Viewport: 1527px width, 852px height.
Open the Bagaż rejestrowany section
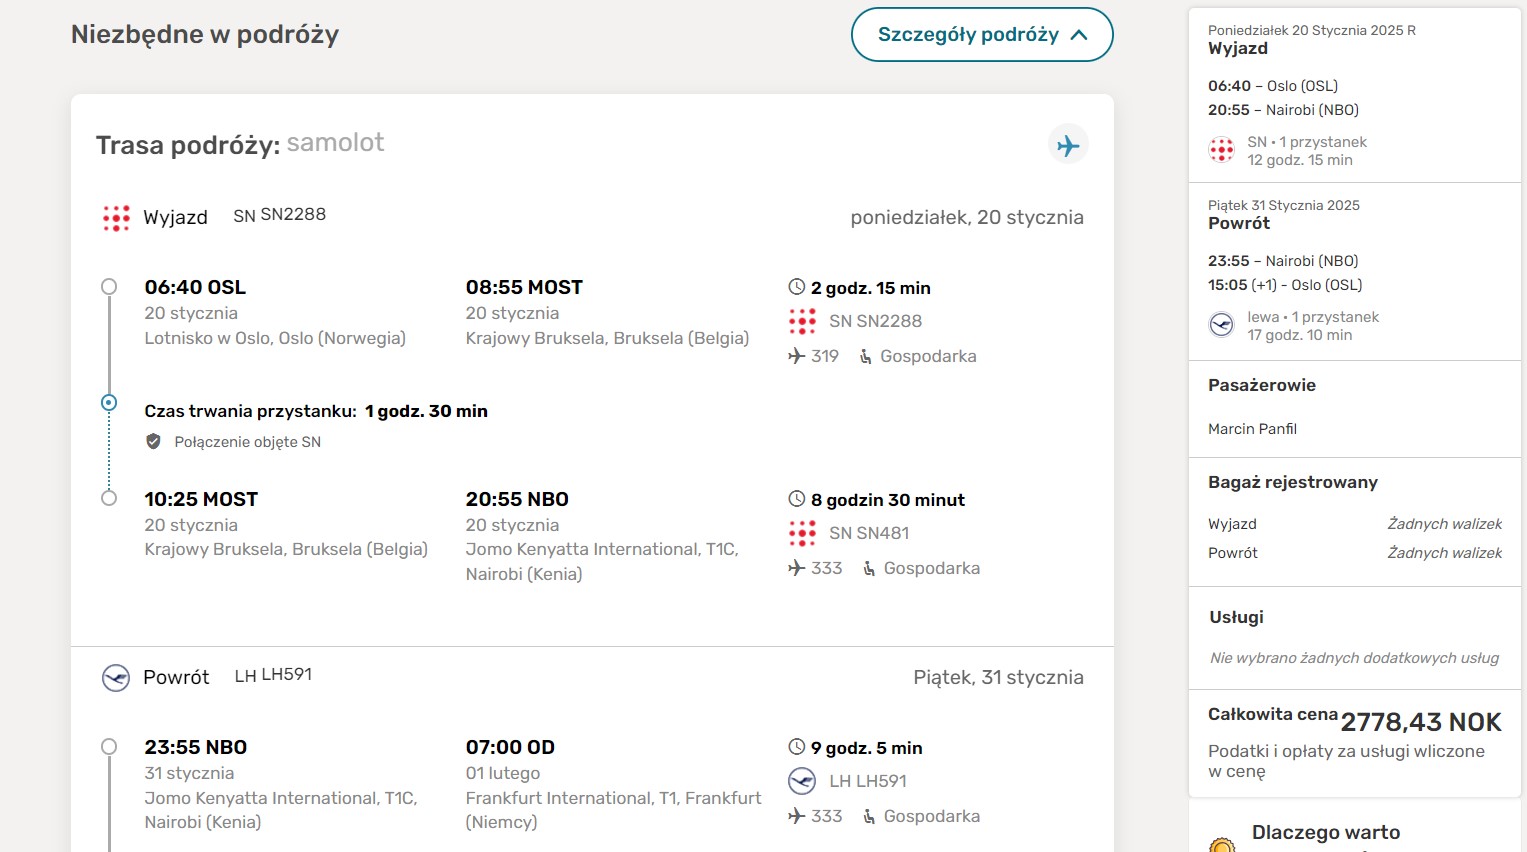point(1293,482)
